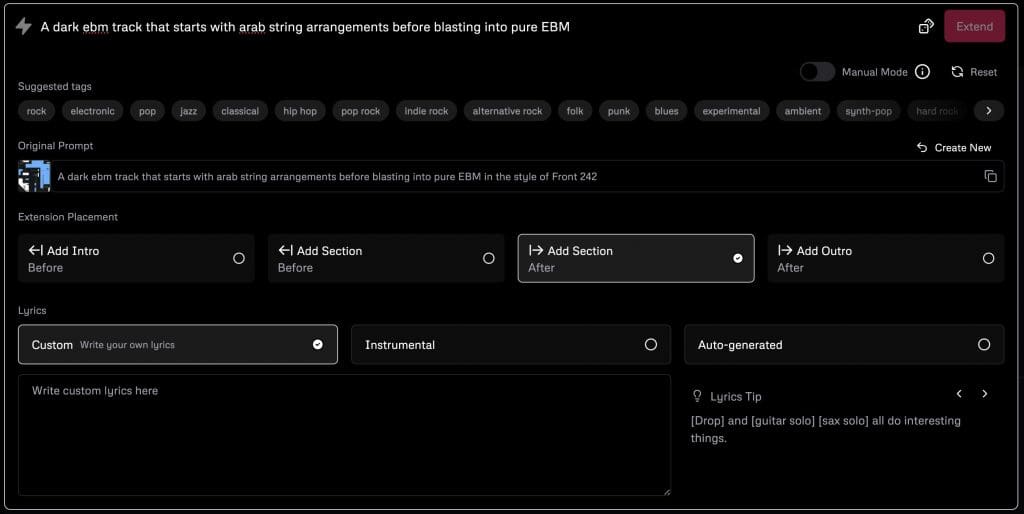Add the electronic suggested tag
1024x514 pixels.
click(93, 111)
